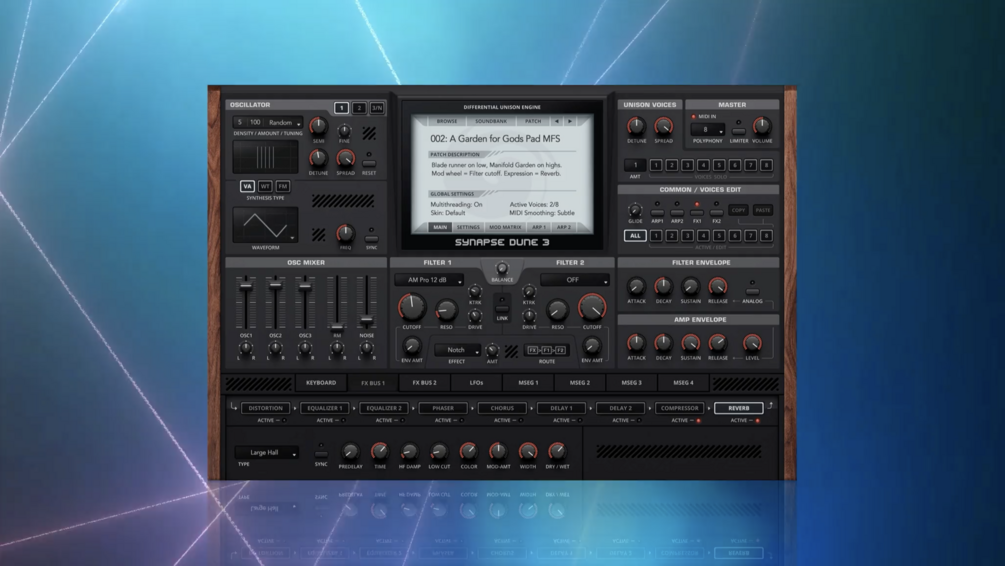Screen dimensions: 1005x566
Task: Click the RM mixer fader
Action: point(336,327)
